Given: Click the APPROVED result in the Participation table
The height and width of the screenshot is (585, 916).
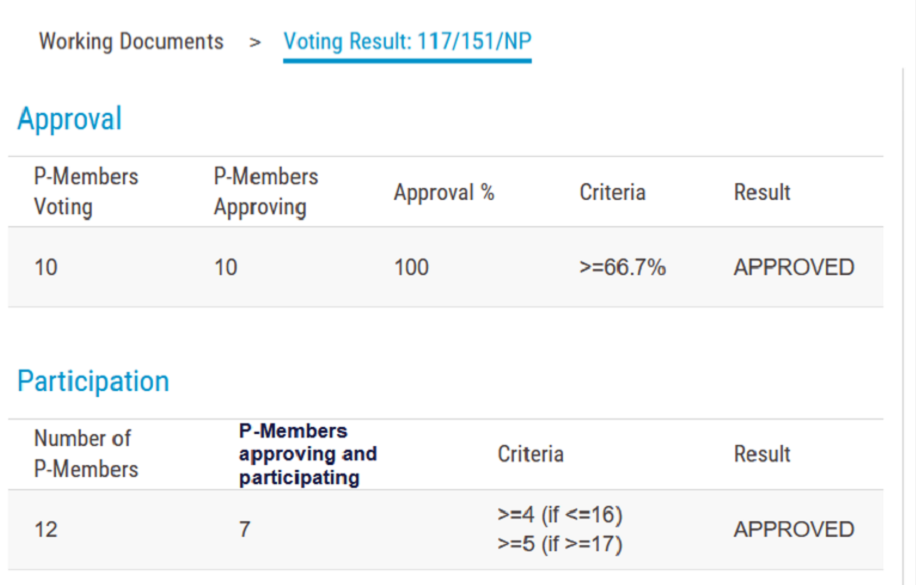Looking at the screenshot, I should point(794,529).
